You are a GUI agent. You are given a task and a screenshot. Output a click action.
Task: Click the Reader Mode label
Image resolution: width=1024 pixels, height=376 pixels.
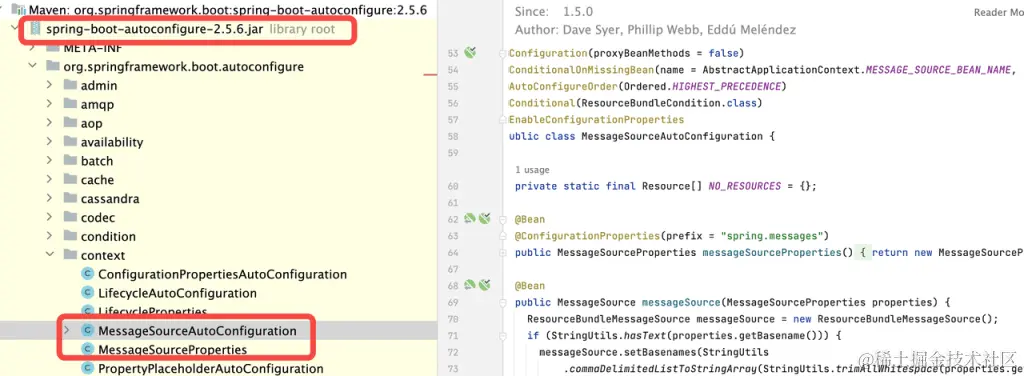click(x=999, y=12)
